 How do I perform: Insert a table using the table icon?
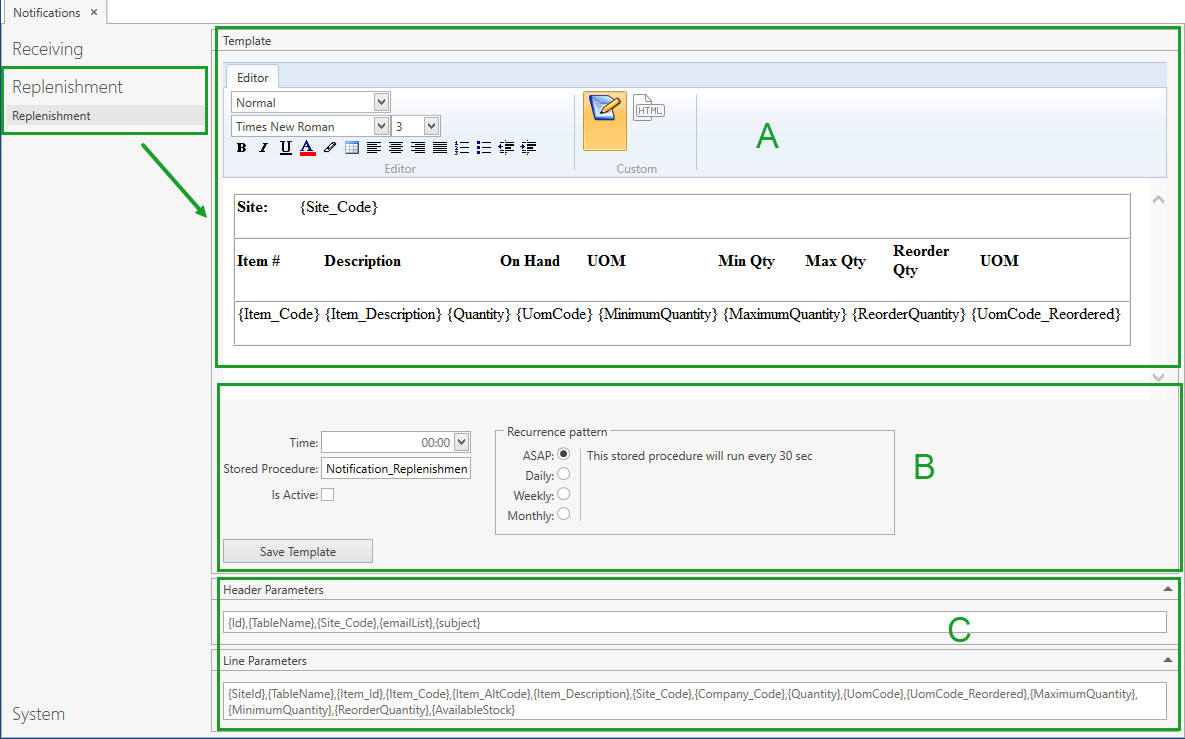[x=352, y=148]
